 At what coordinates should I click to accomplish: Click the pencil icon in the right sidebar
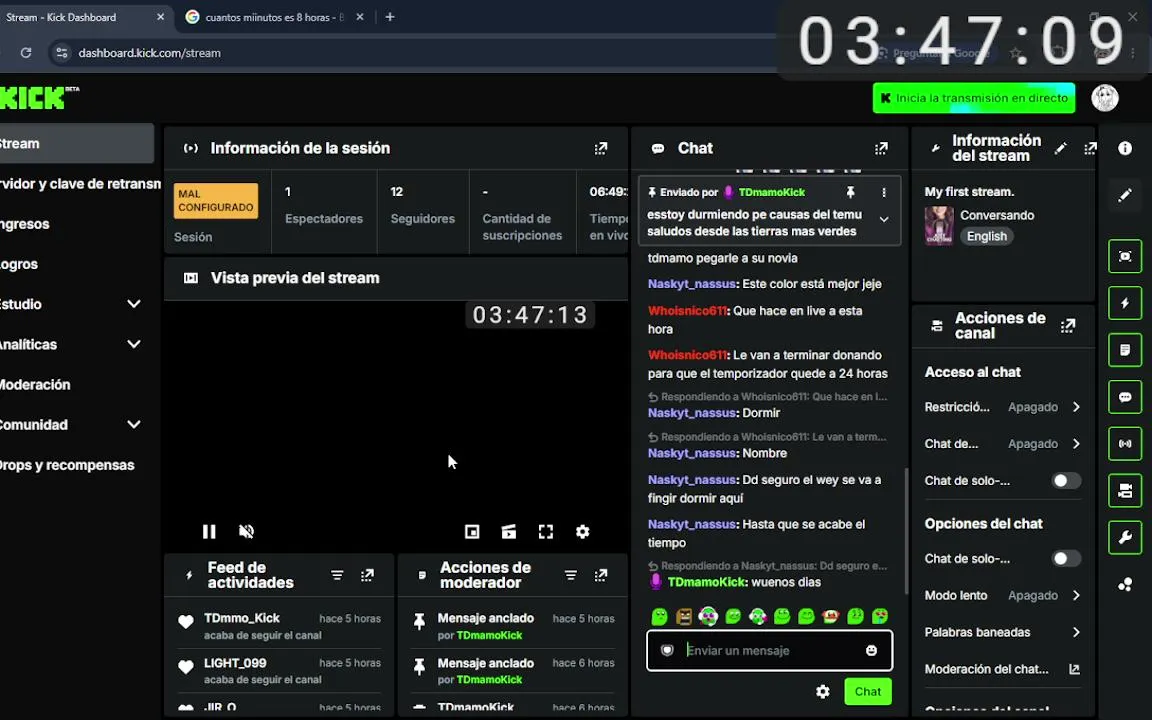pos(1125,195)
